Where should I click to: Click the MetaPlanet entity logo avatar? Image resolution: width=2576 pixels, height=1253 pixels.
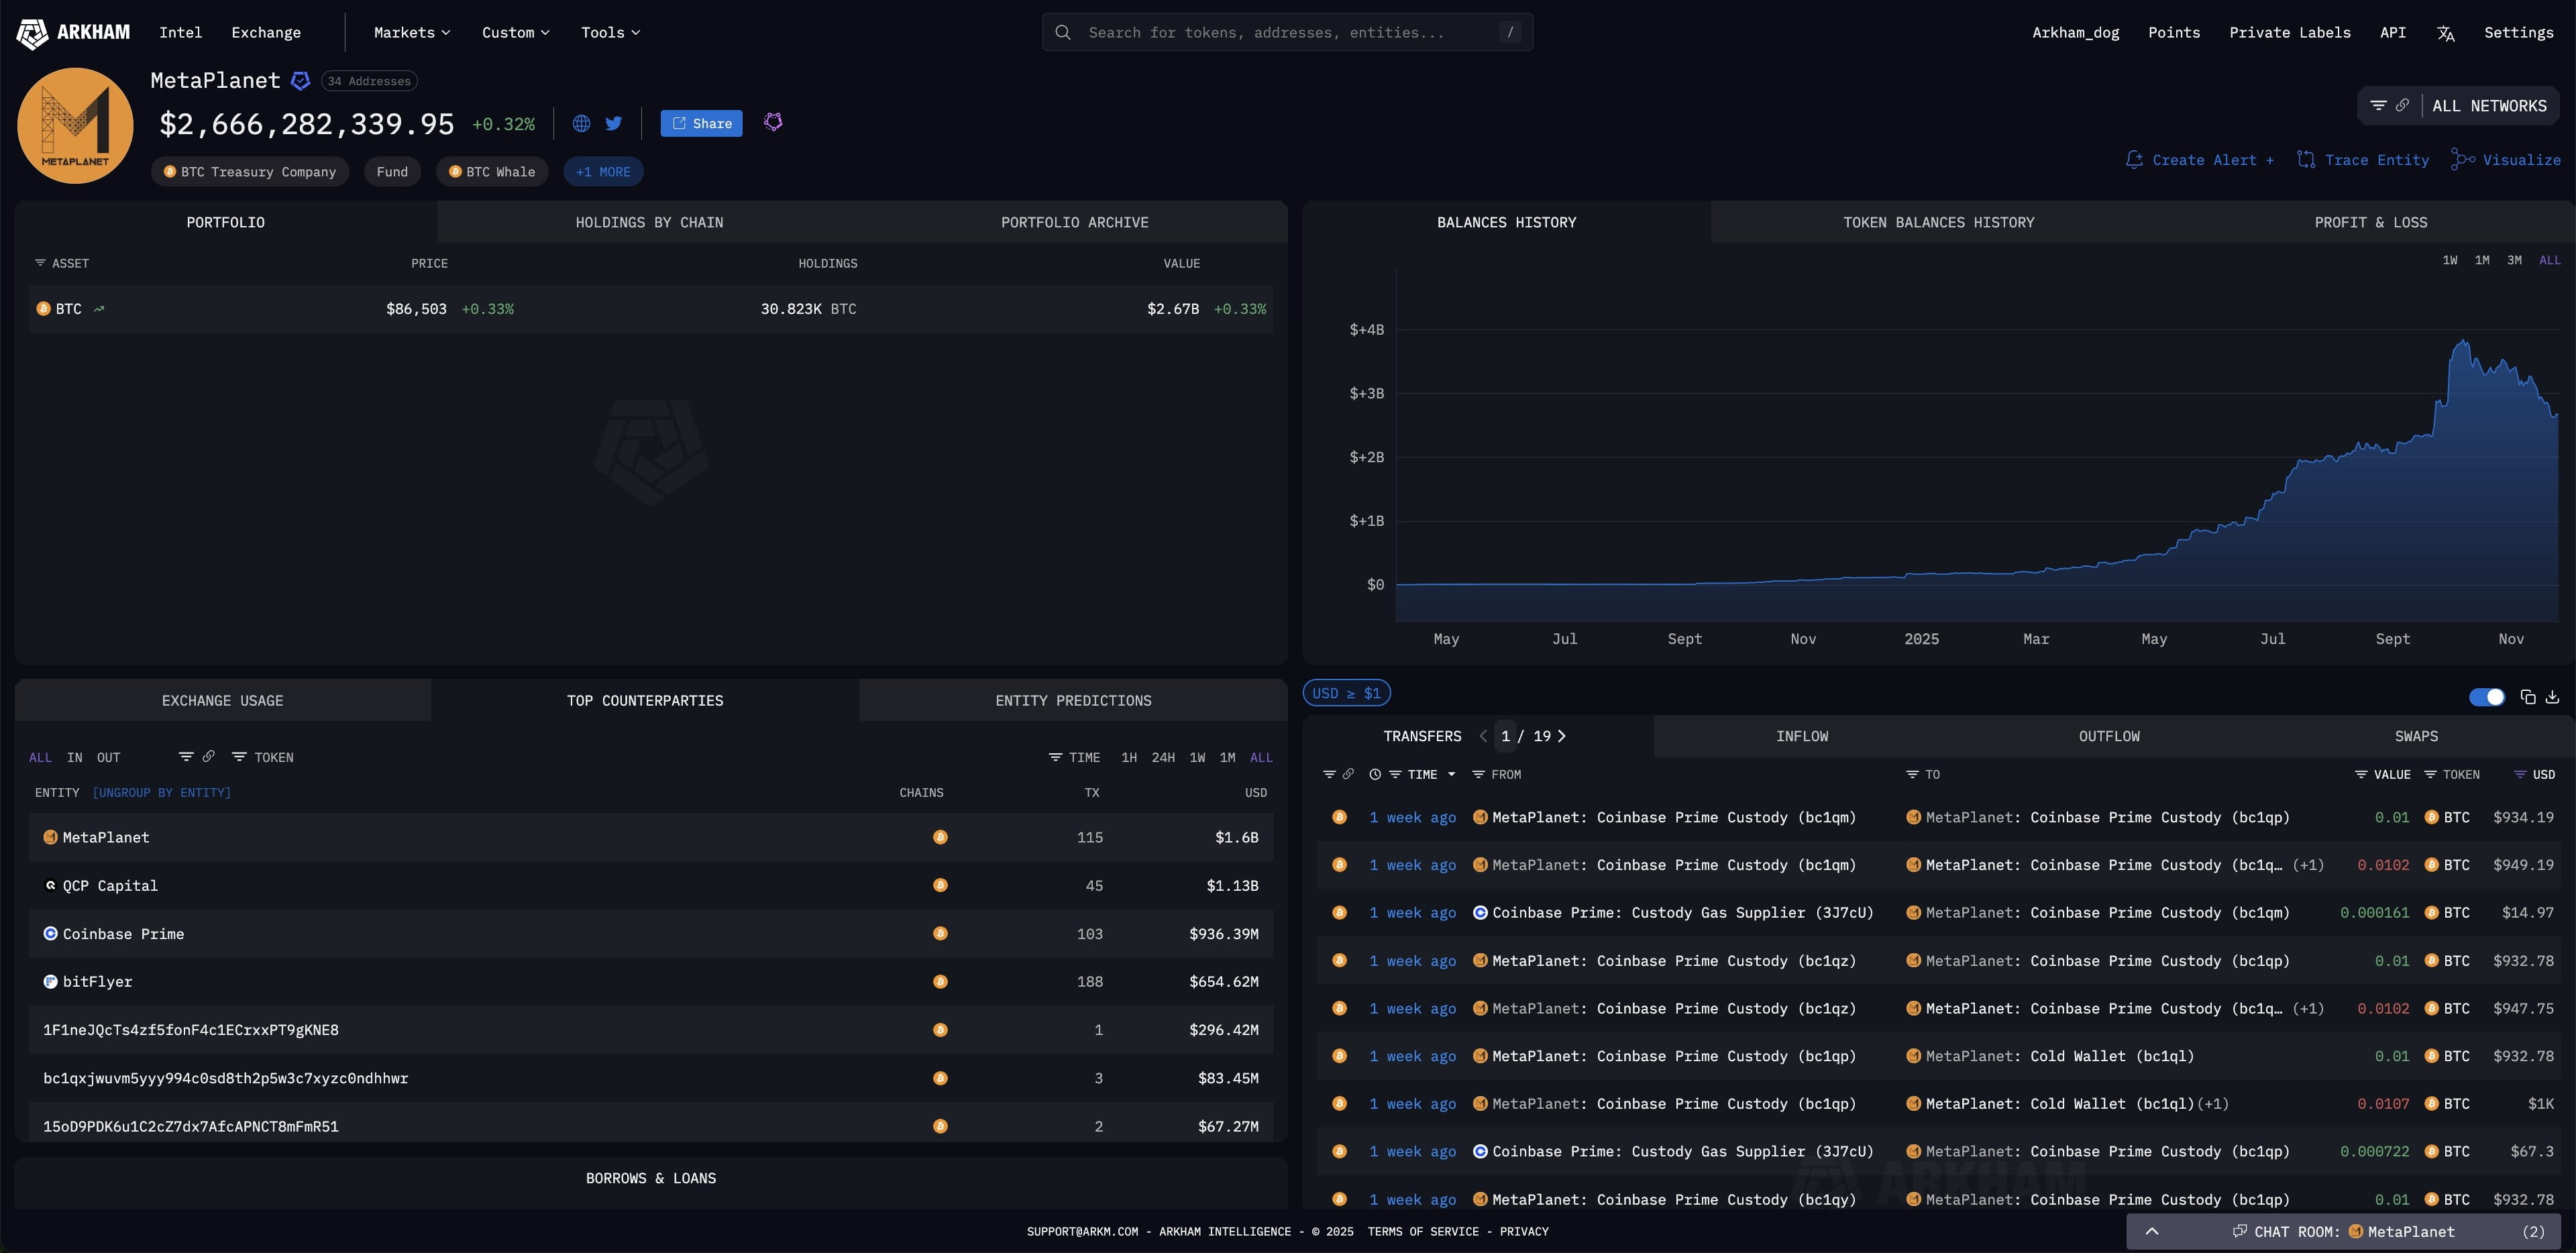pos(75,125)
